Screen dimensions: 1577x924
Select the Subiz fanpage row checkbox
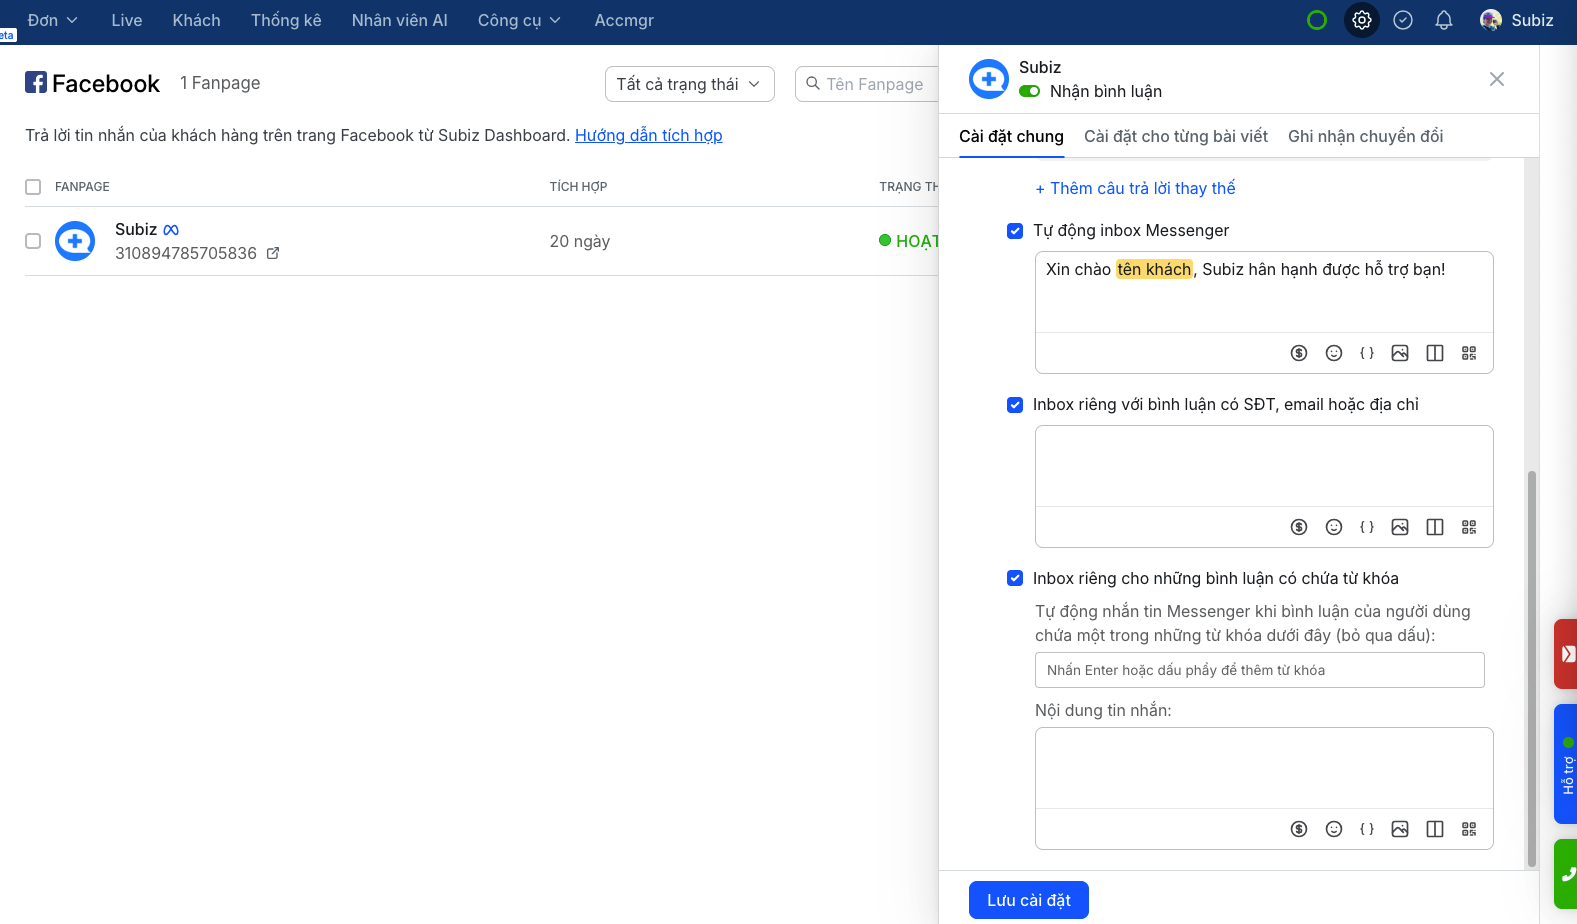click(33, 241)
